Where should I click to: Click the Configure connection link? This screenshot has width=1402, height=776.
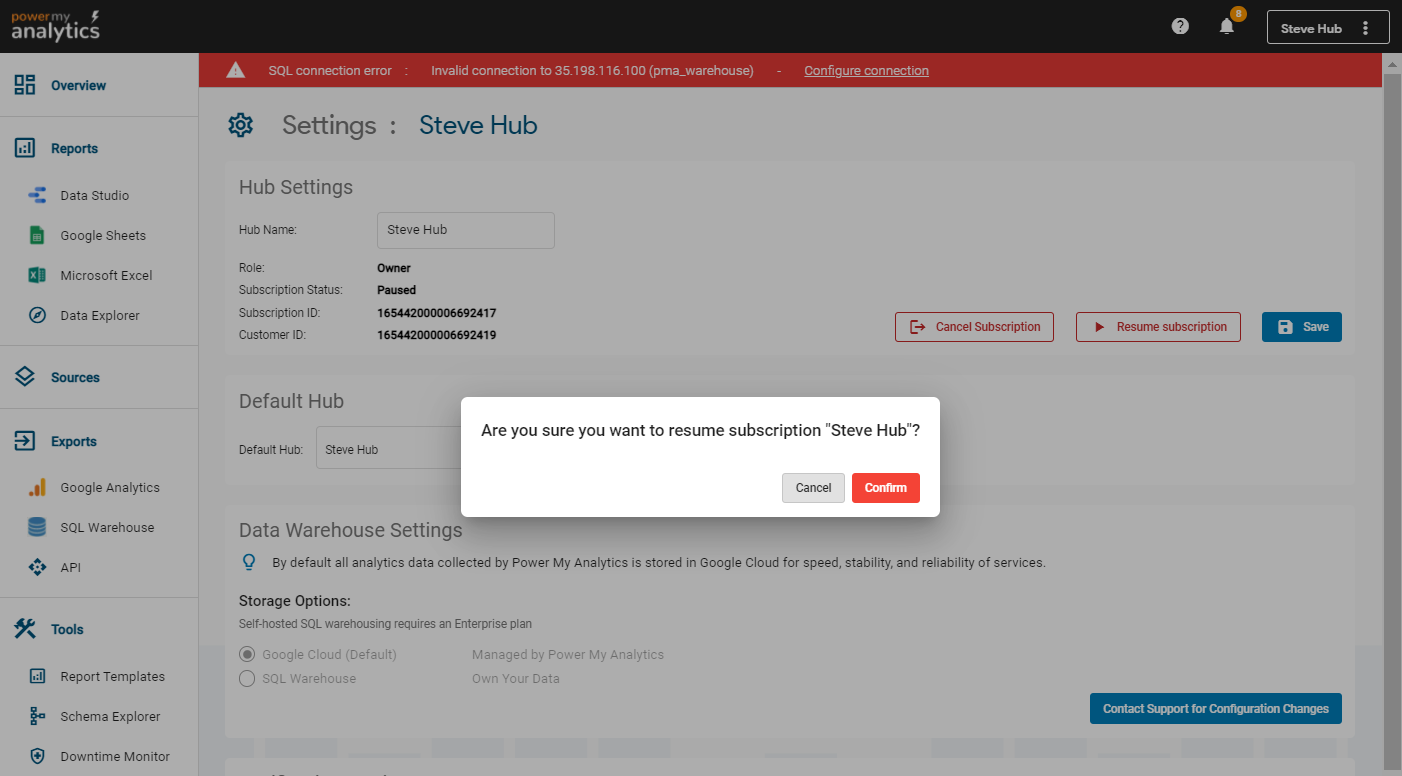click(866, 71)
